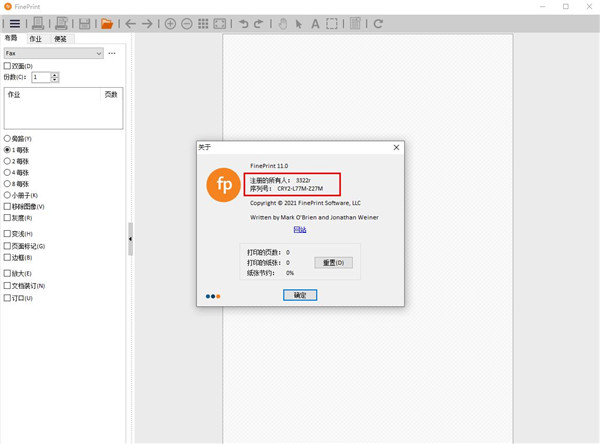
Task: Expand the Fax printer dropdown
Action: point(54,53)
